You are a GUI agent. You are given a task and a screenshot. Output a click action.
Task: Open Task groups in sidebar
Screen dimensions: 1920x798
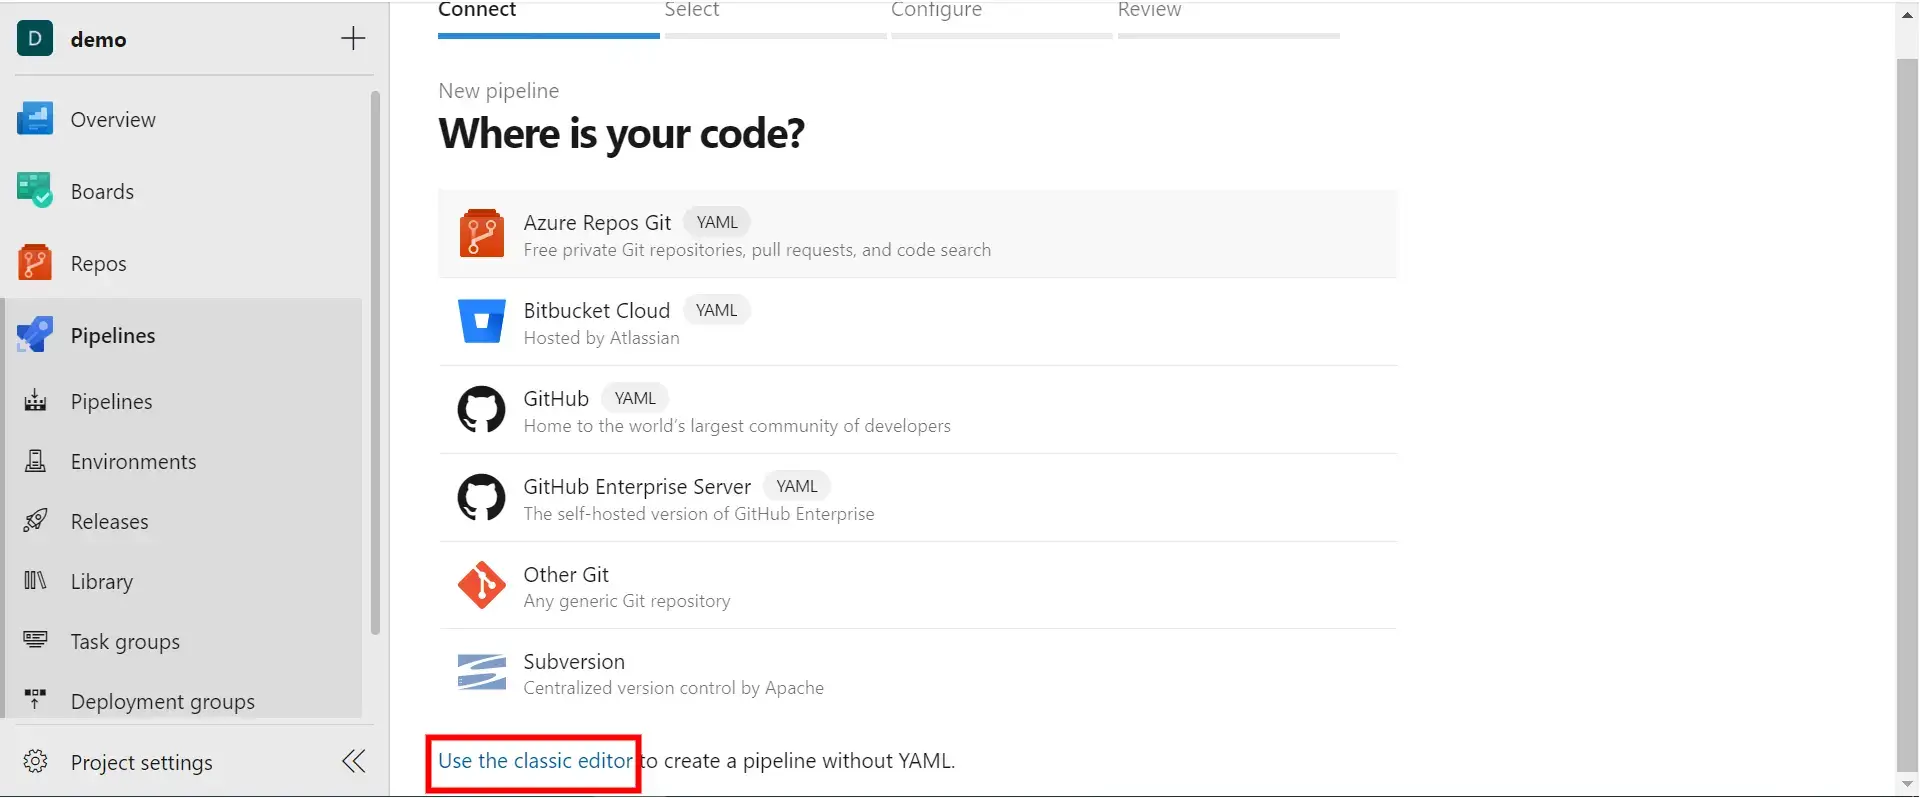coord(125,642)
